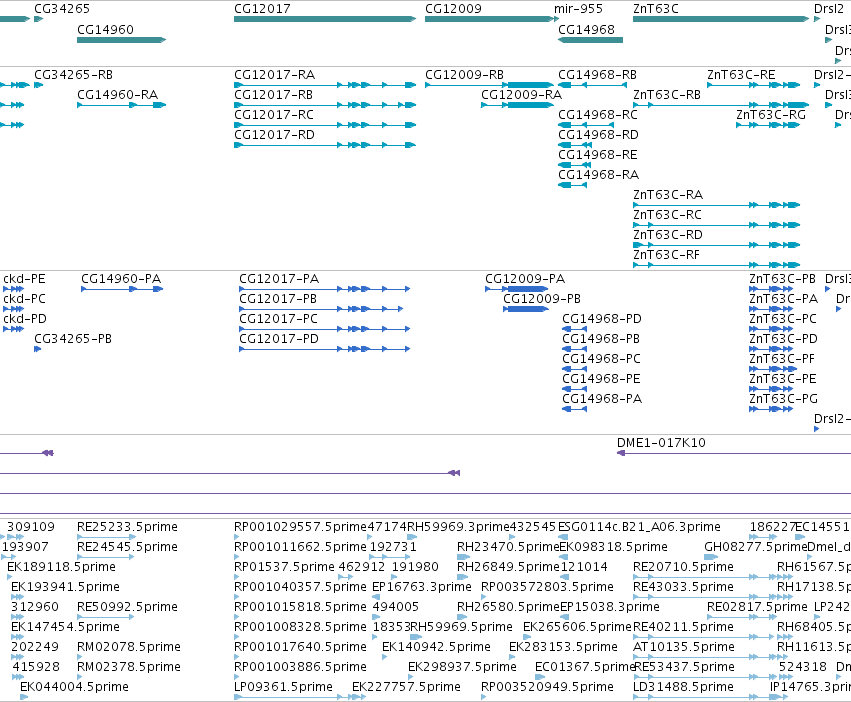Click the ZnT63C gene bar glyph
The width and height of the screenshot is (851, 702).
(721, 19)
